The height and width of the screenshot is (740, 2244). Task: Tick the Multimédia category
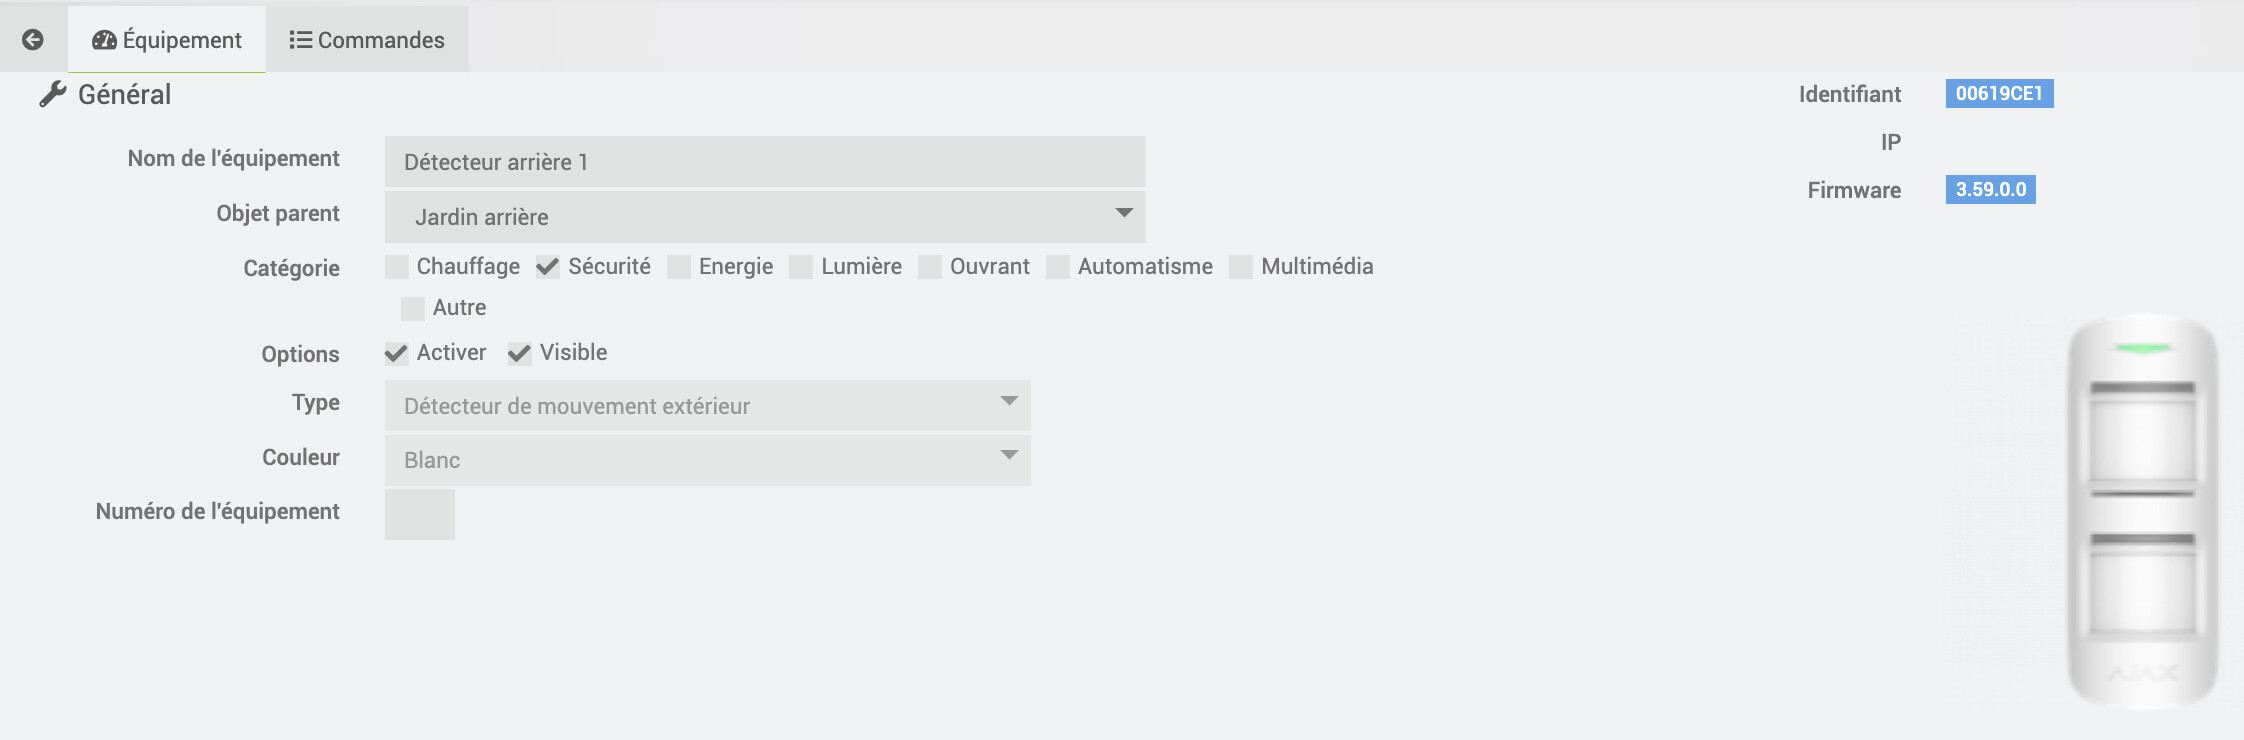pyautogui.click(x=1241, y=267)
